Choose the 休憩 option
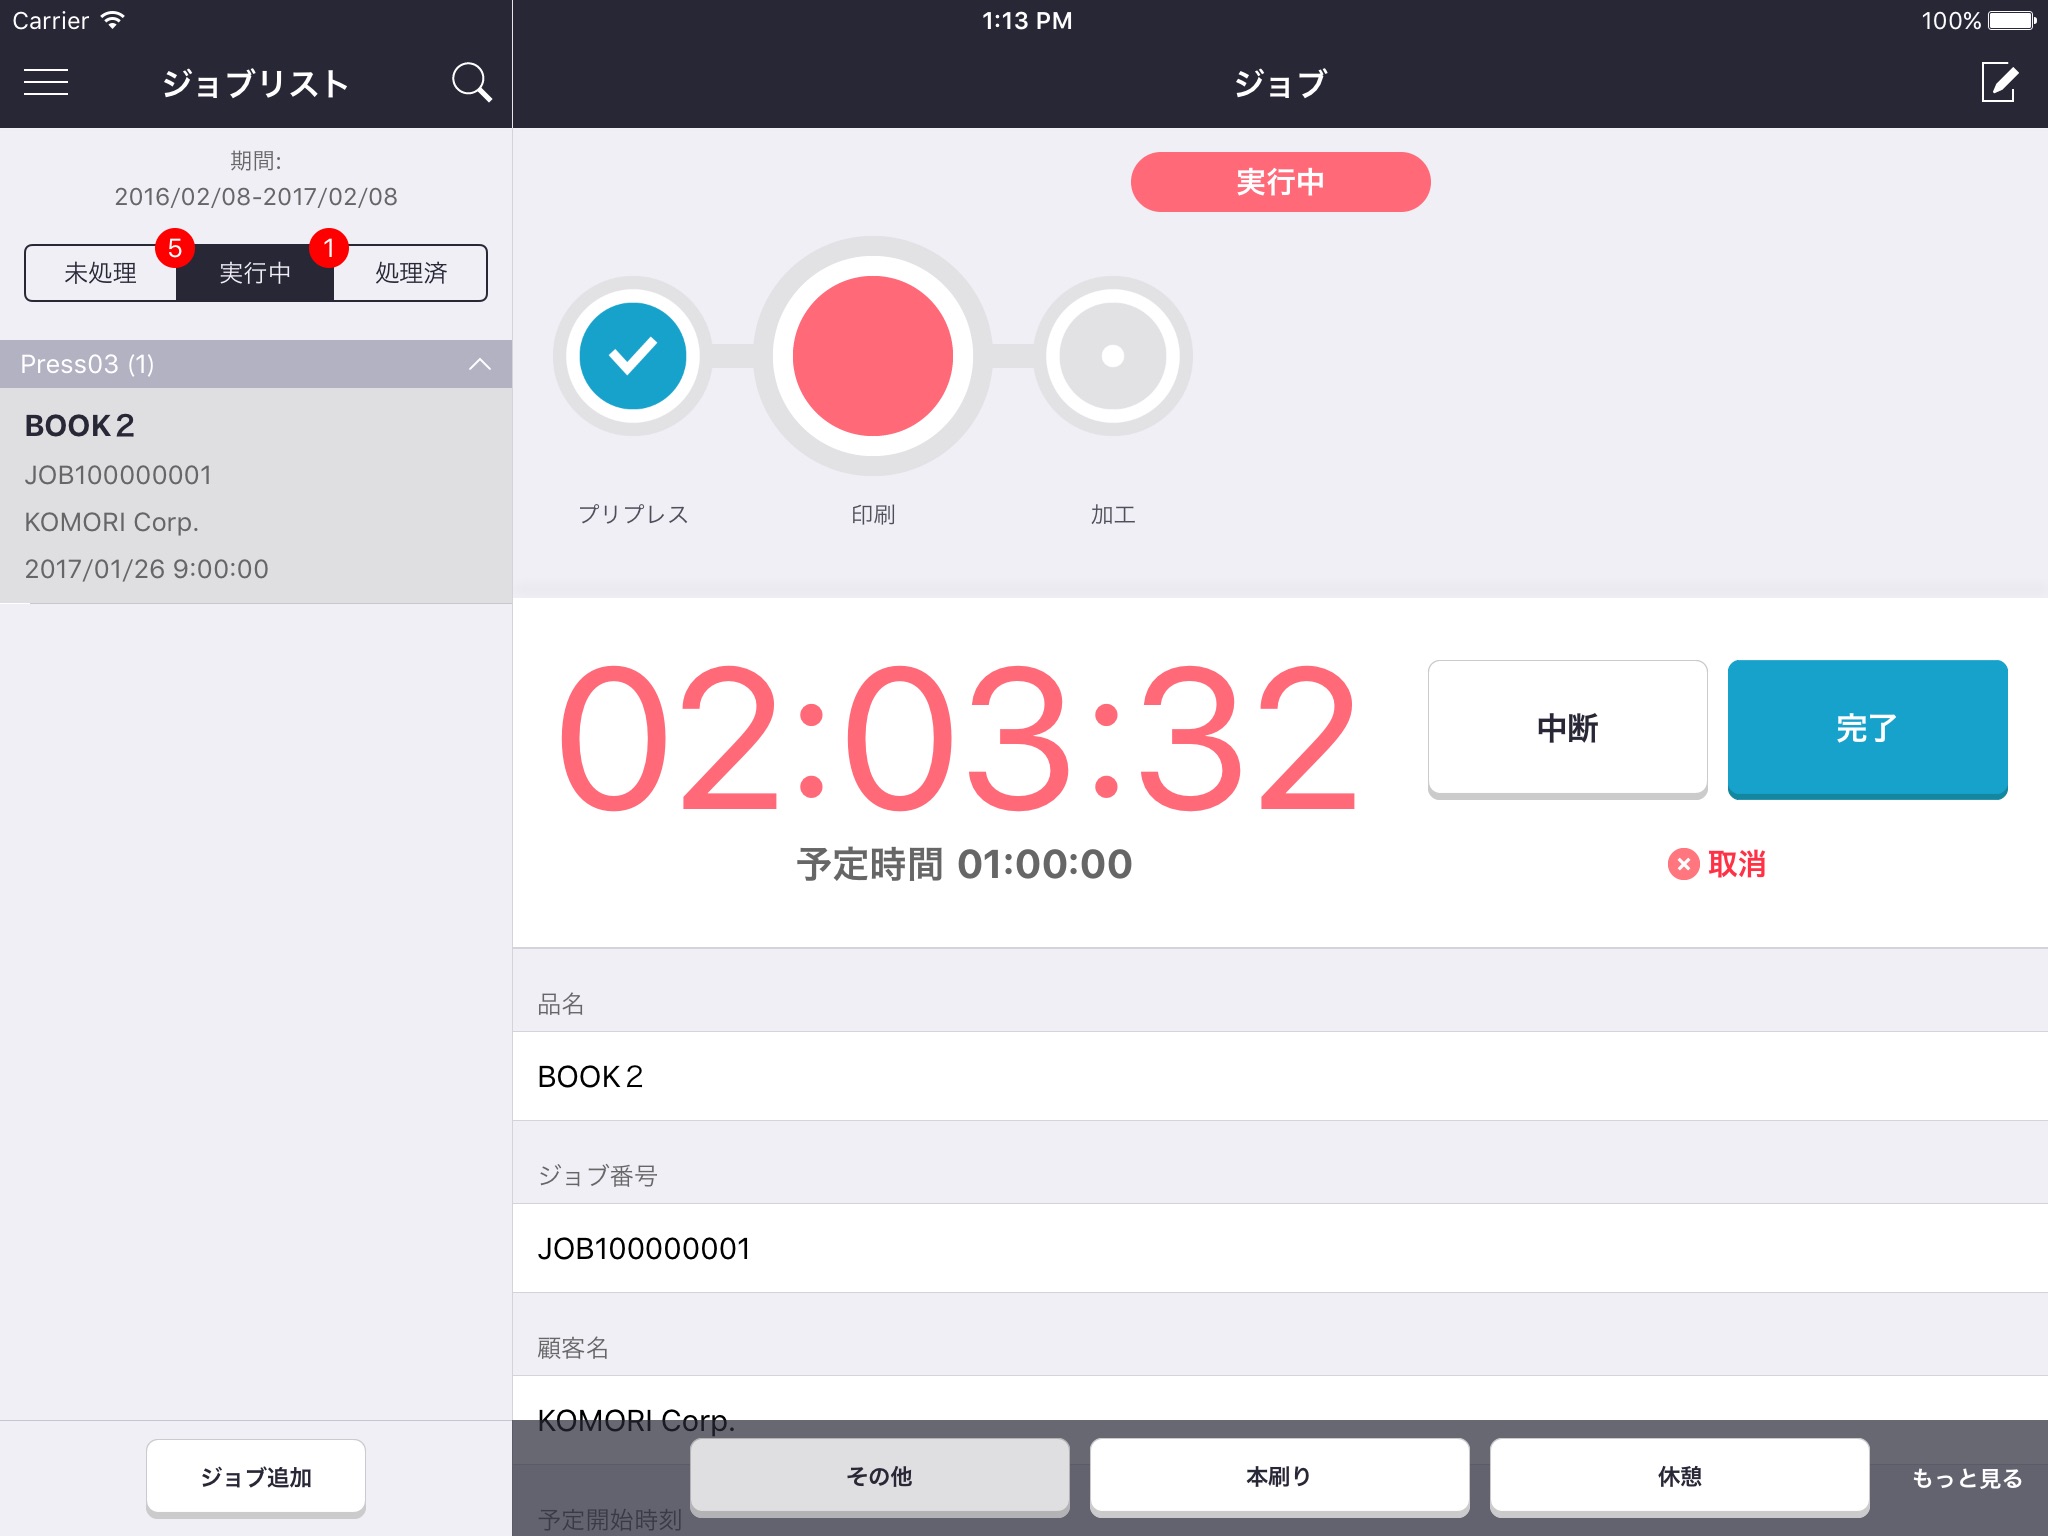 point(1679,1477)
